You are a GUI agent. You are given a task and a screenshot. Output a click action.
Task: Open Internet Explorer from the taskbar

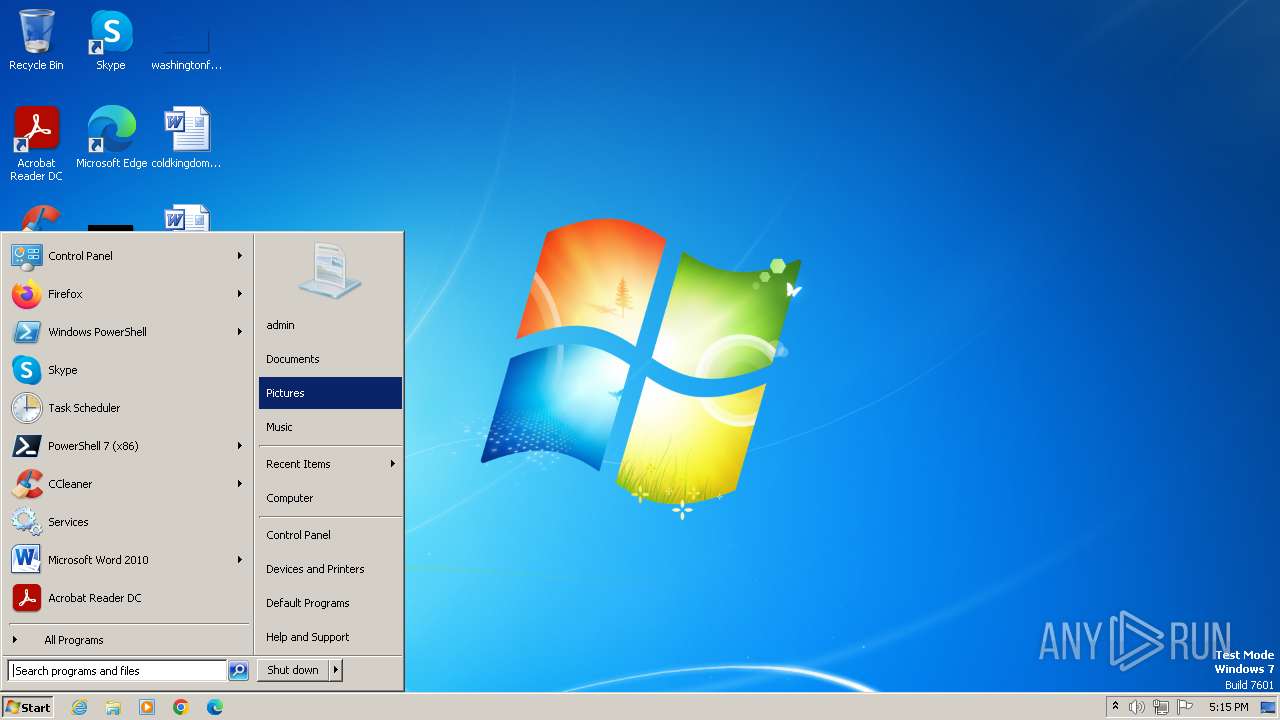click(x=79, y=707)
